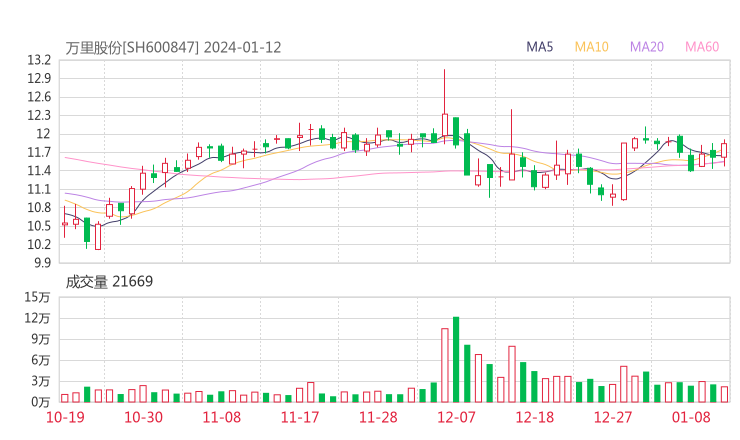Click the MA10 legend label
740x440 pixels.
(x=591, y=47)
